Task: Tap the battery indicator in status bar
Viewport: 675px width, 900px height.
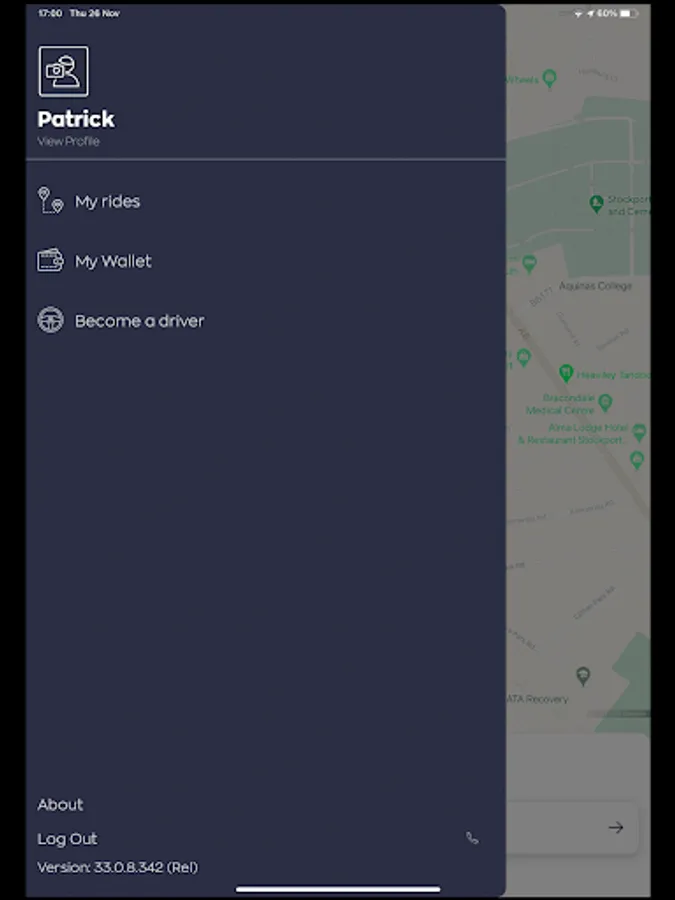Action: click(x=629, y=13)
